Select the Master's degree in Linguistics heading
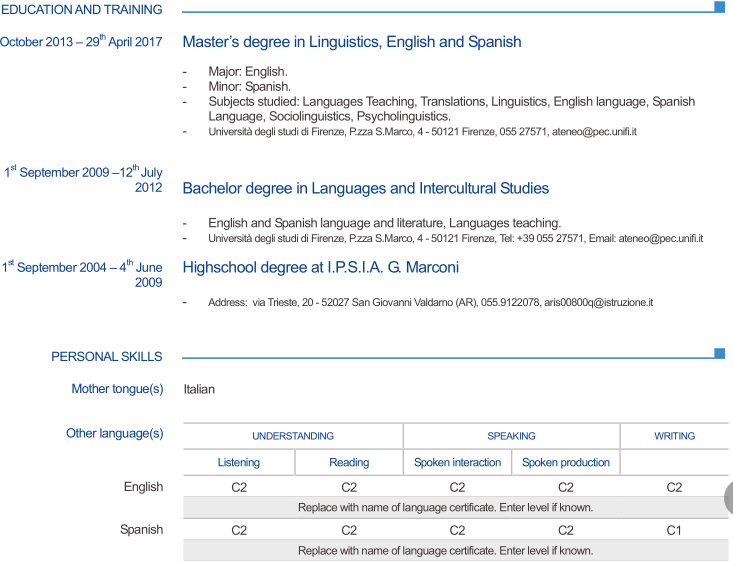The image size is (733, 561). pos(352,42)
